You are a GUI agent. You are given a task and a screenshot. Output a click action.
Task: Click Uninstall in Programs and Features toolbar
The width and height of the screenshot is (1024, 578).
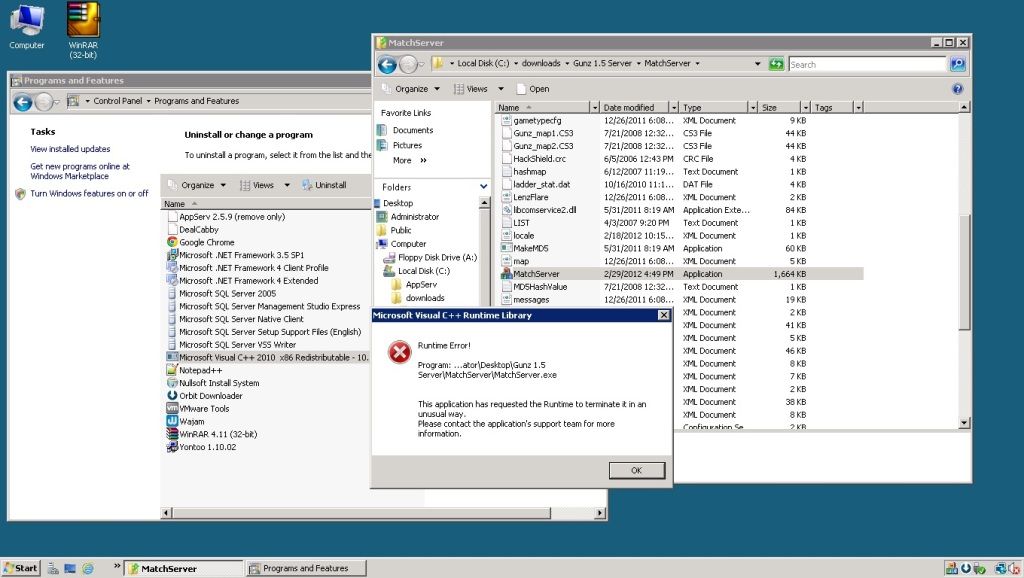323,185
